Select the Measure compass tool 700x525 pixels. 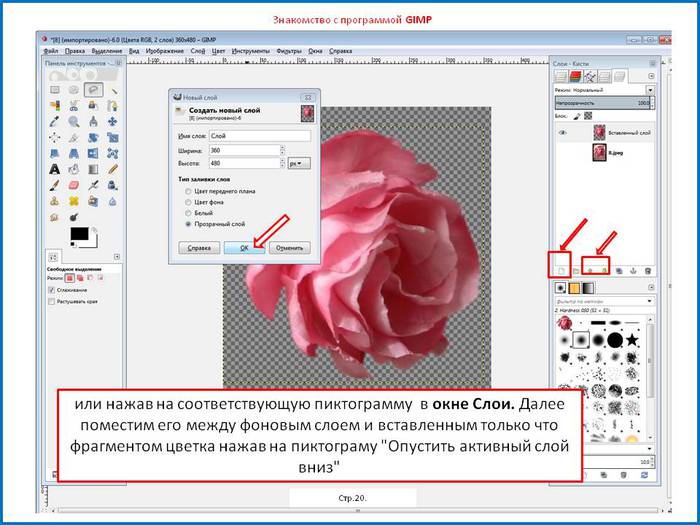click(x=93, y=121)
